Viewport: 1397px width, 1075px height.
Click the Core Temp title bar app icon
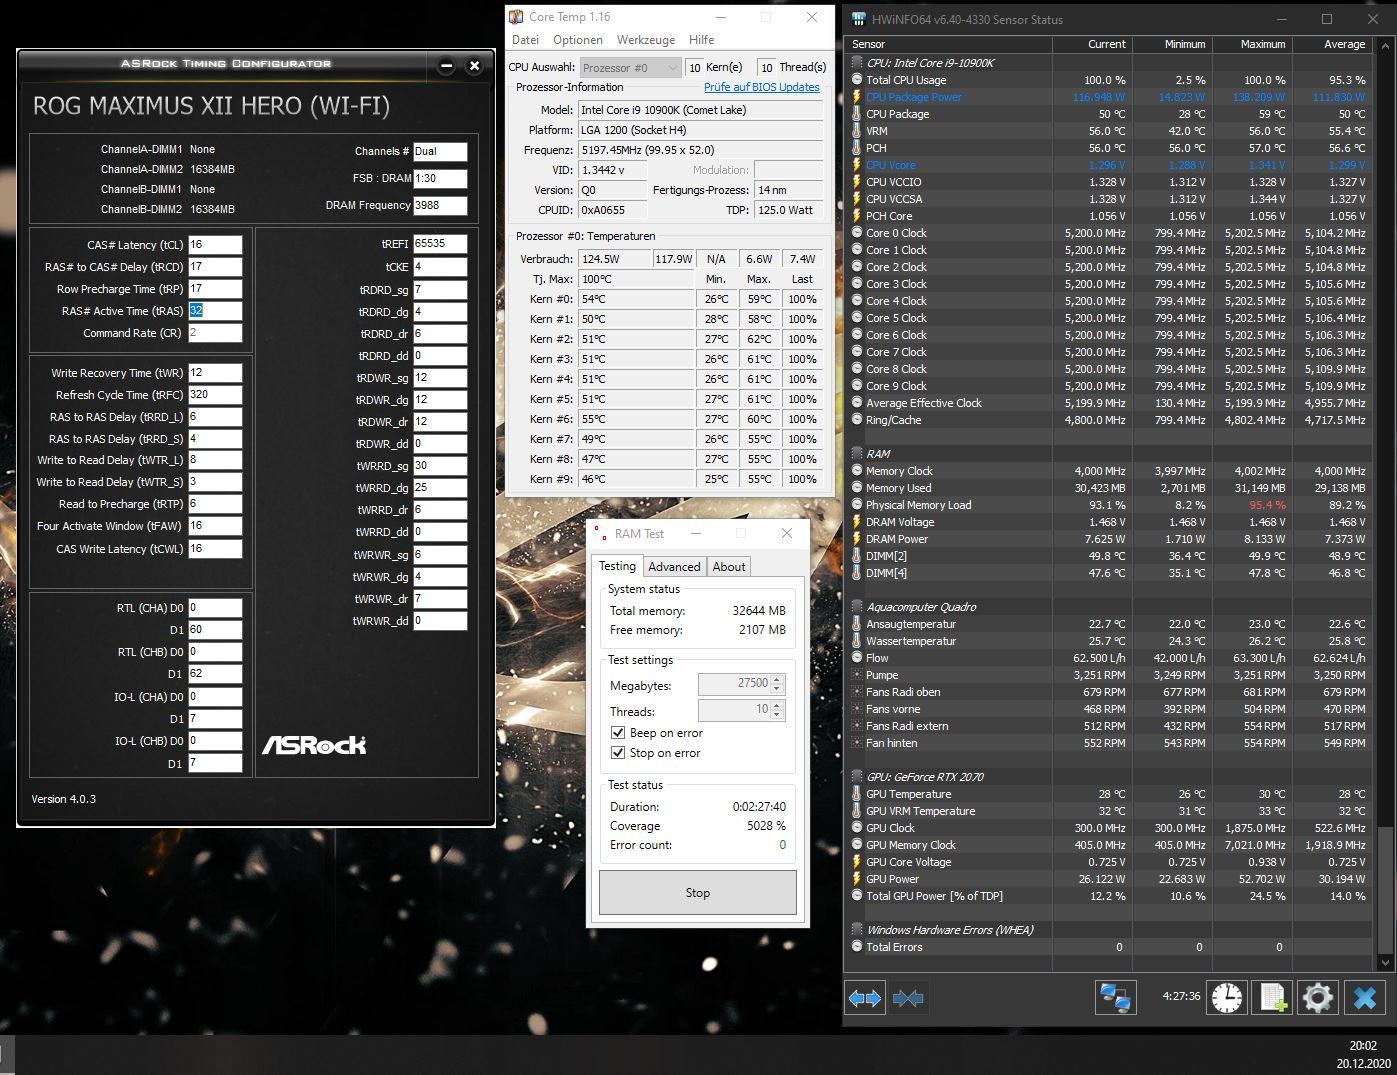tap(516, 17)
